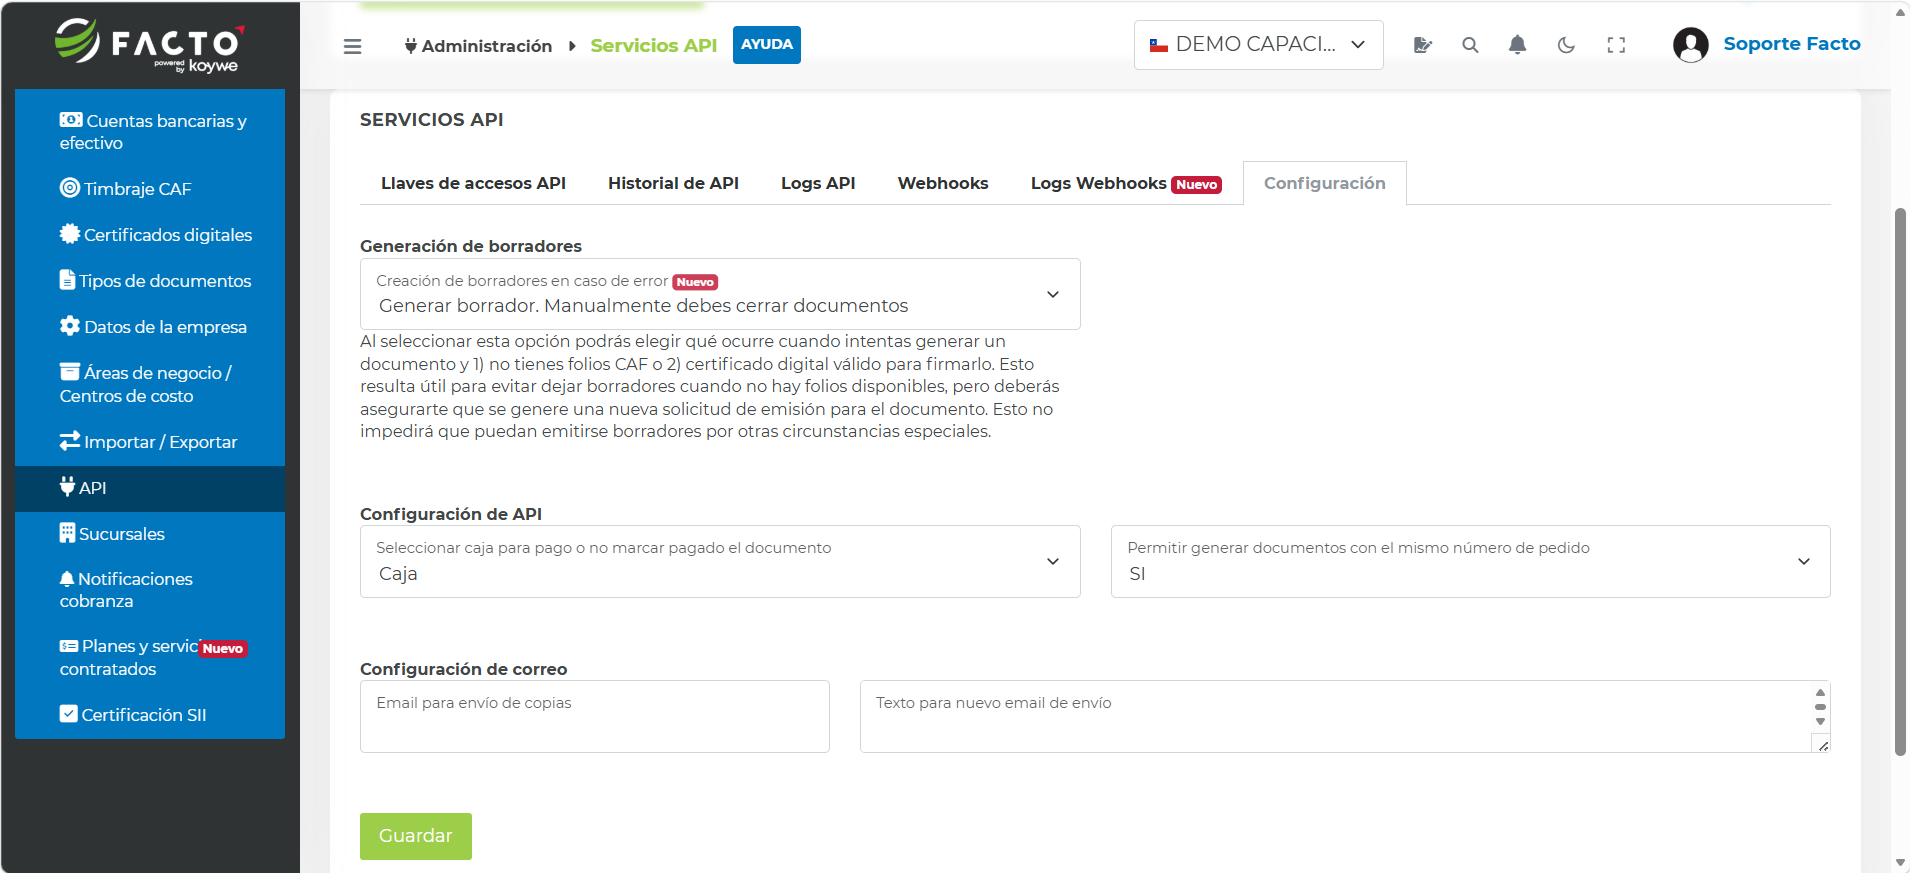Focus Email para envío de copias field
1910x873 pixels.
[595, 716]
